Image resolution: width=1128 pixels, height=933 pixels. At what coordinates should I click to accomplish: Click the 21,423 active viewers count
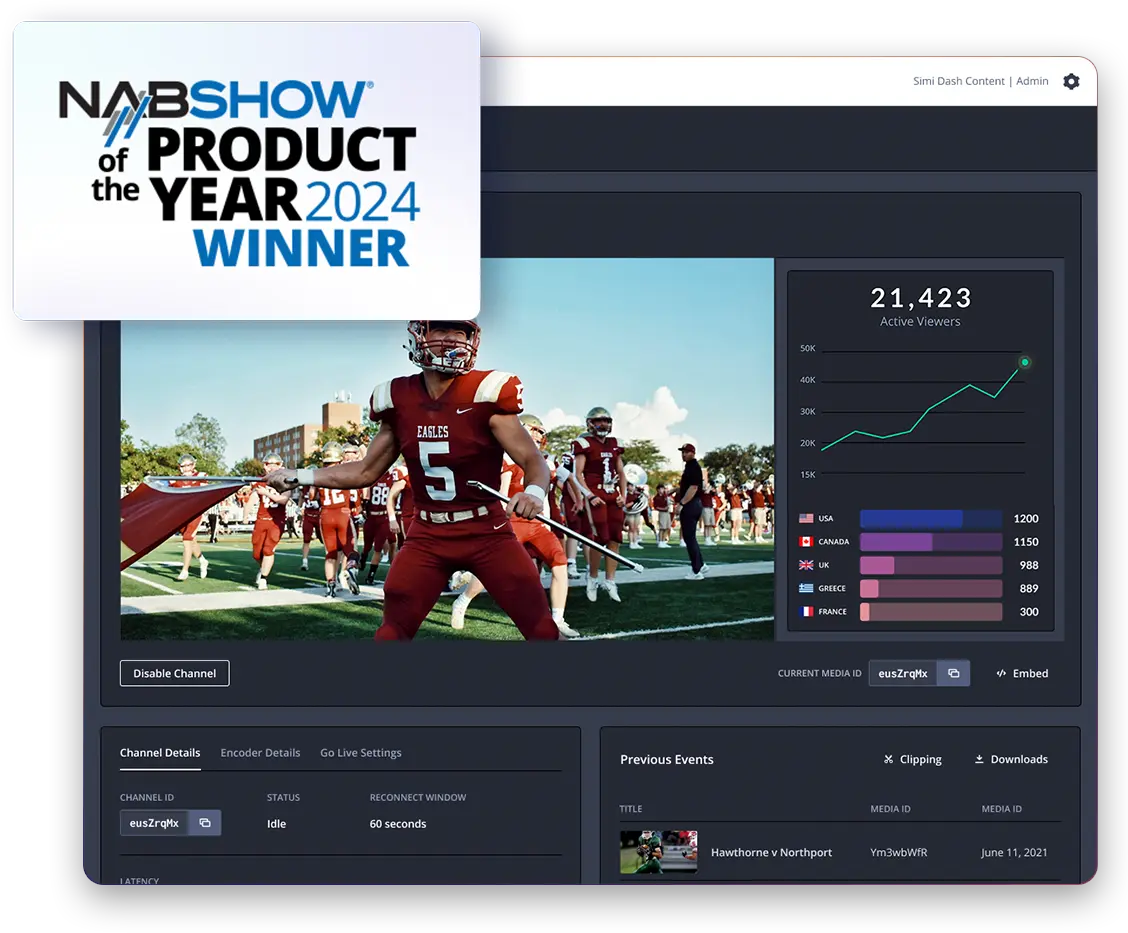pos(921,298)
